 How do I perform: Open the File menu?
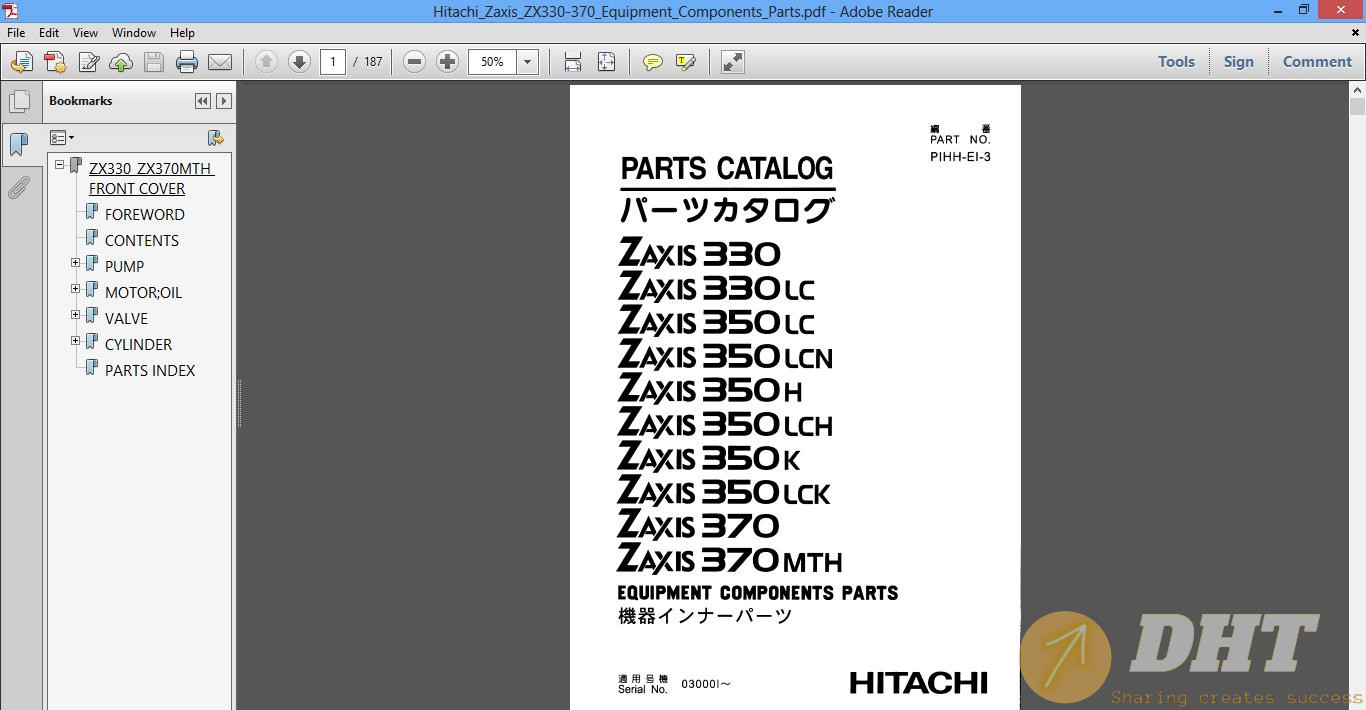coord(16,33)
